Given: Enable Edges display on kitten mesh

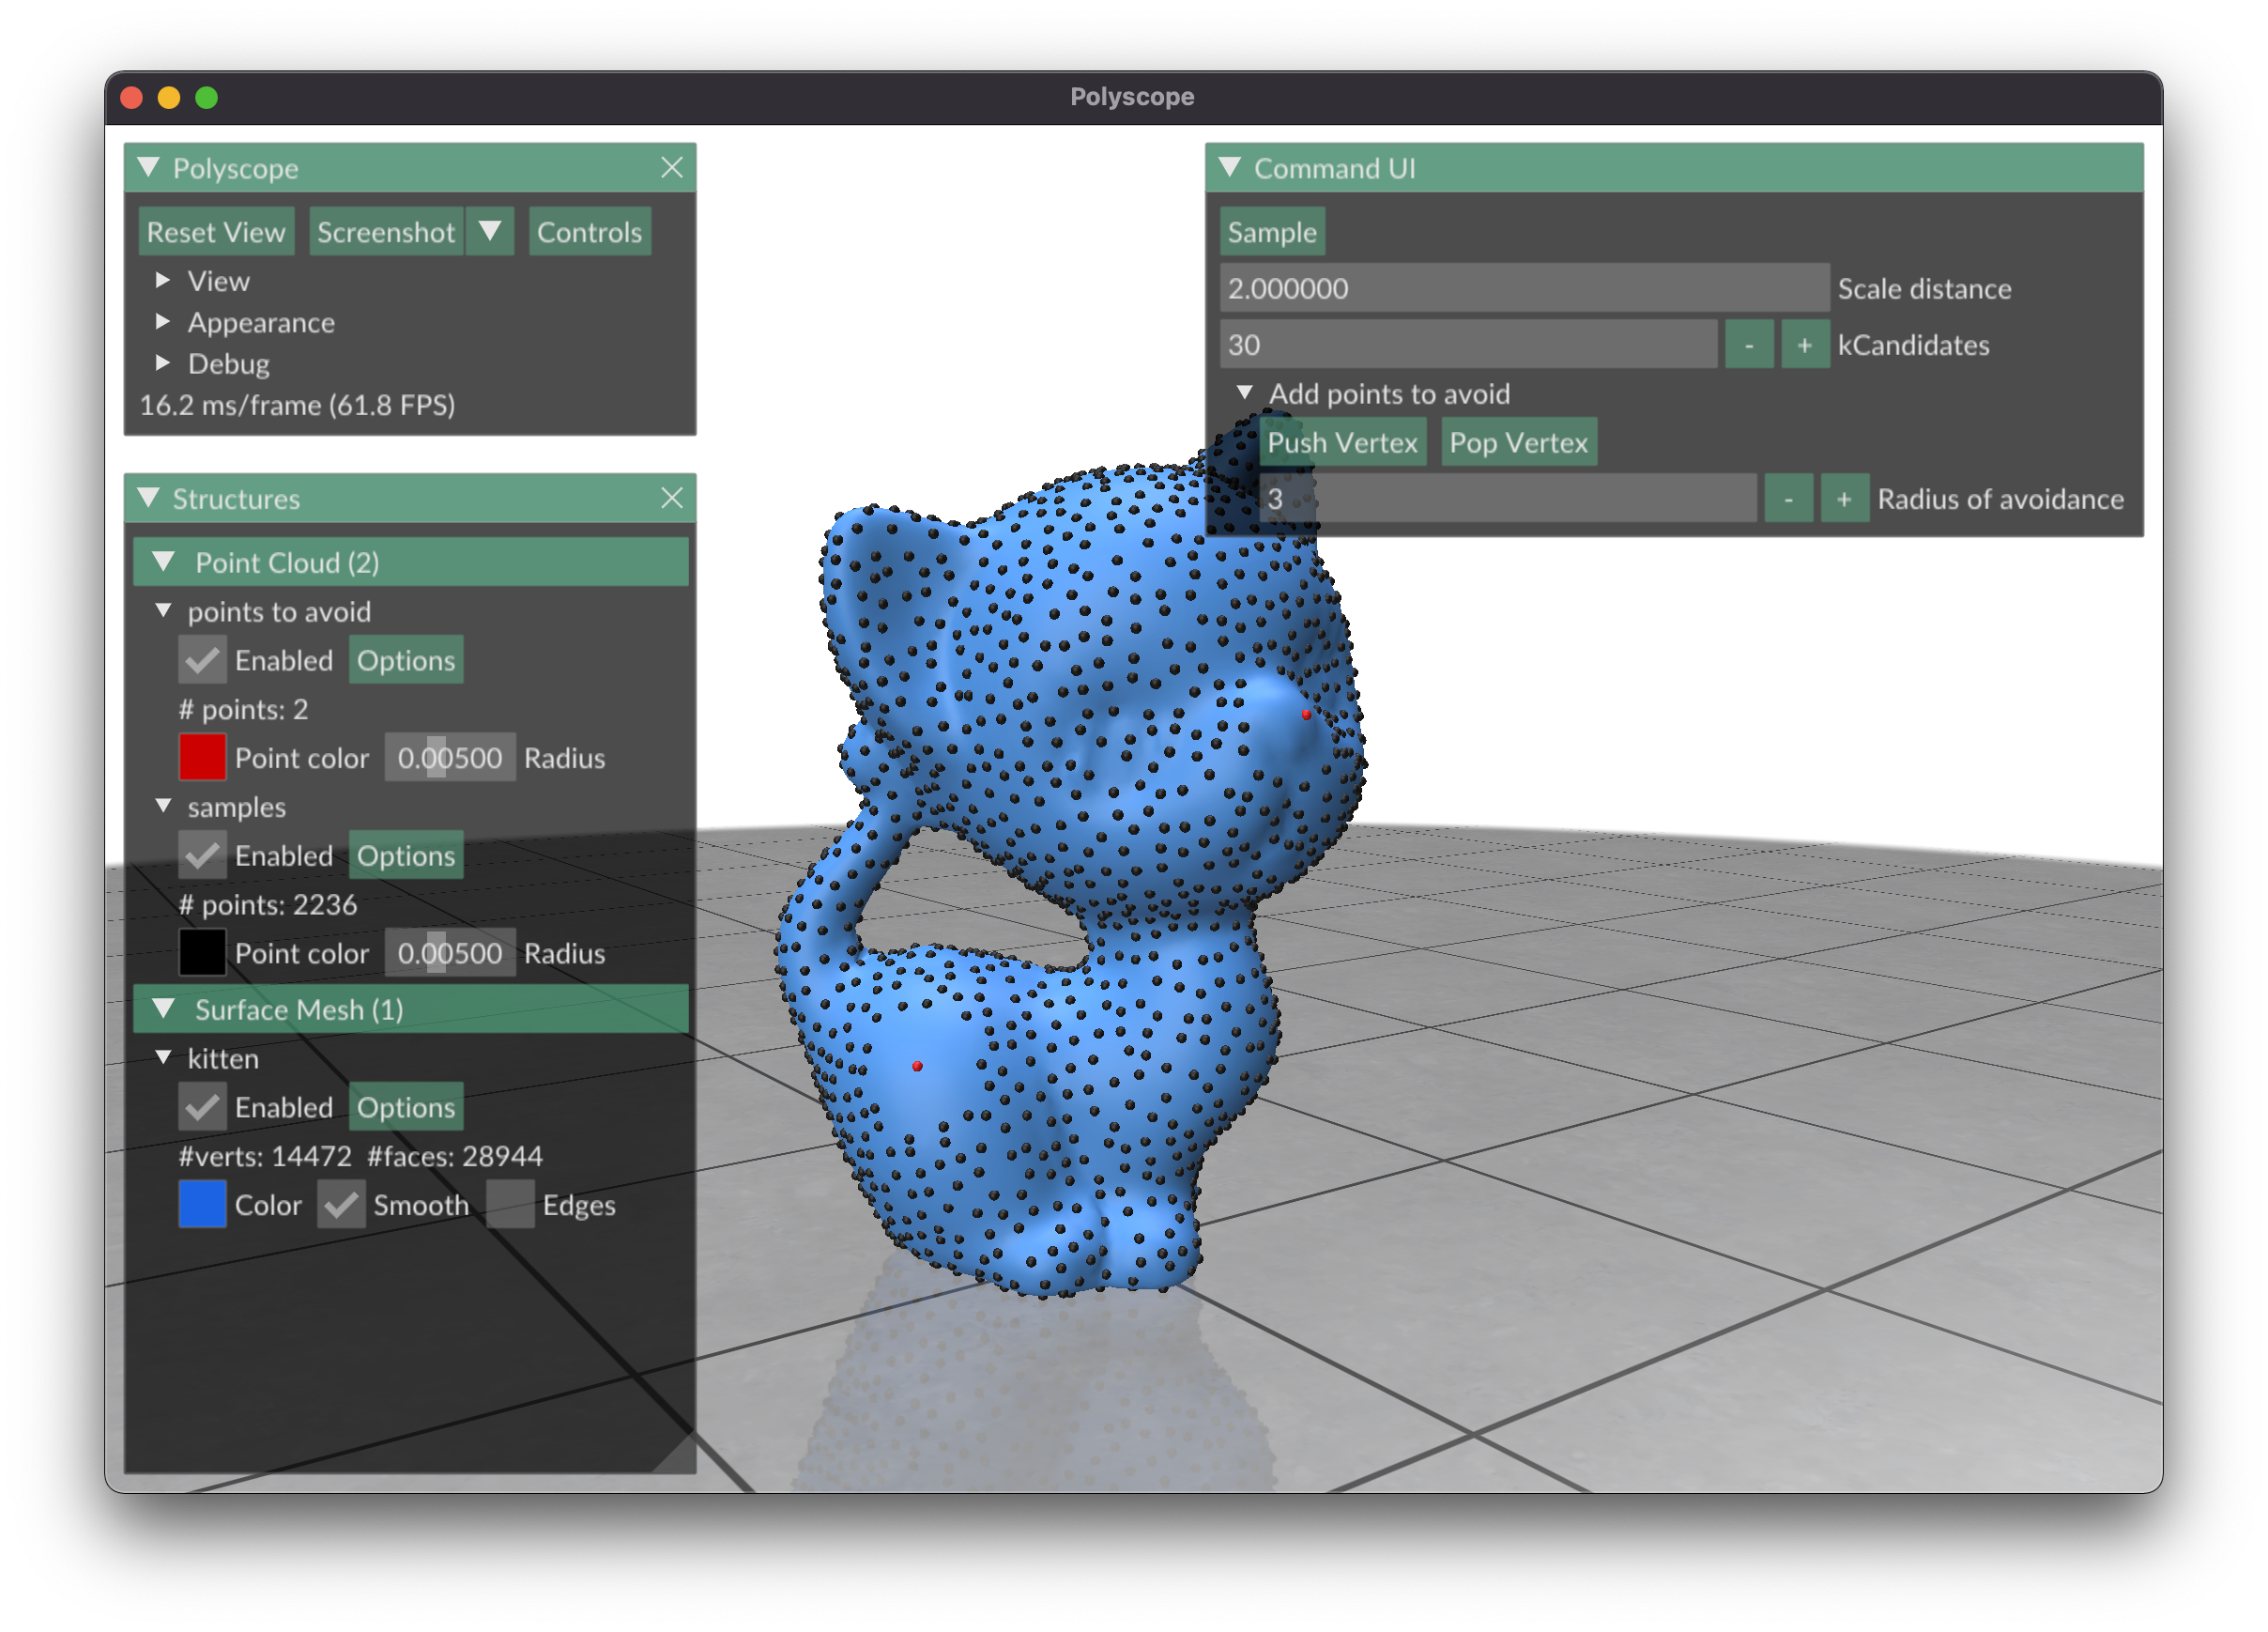Looking at the screenshot, I should click(x=511, y=1205).
